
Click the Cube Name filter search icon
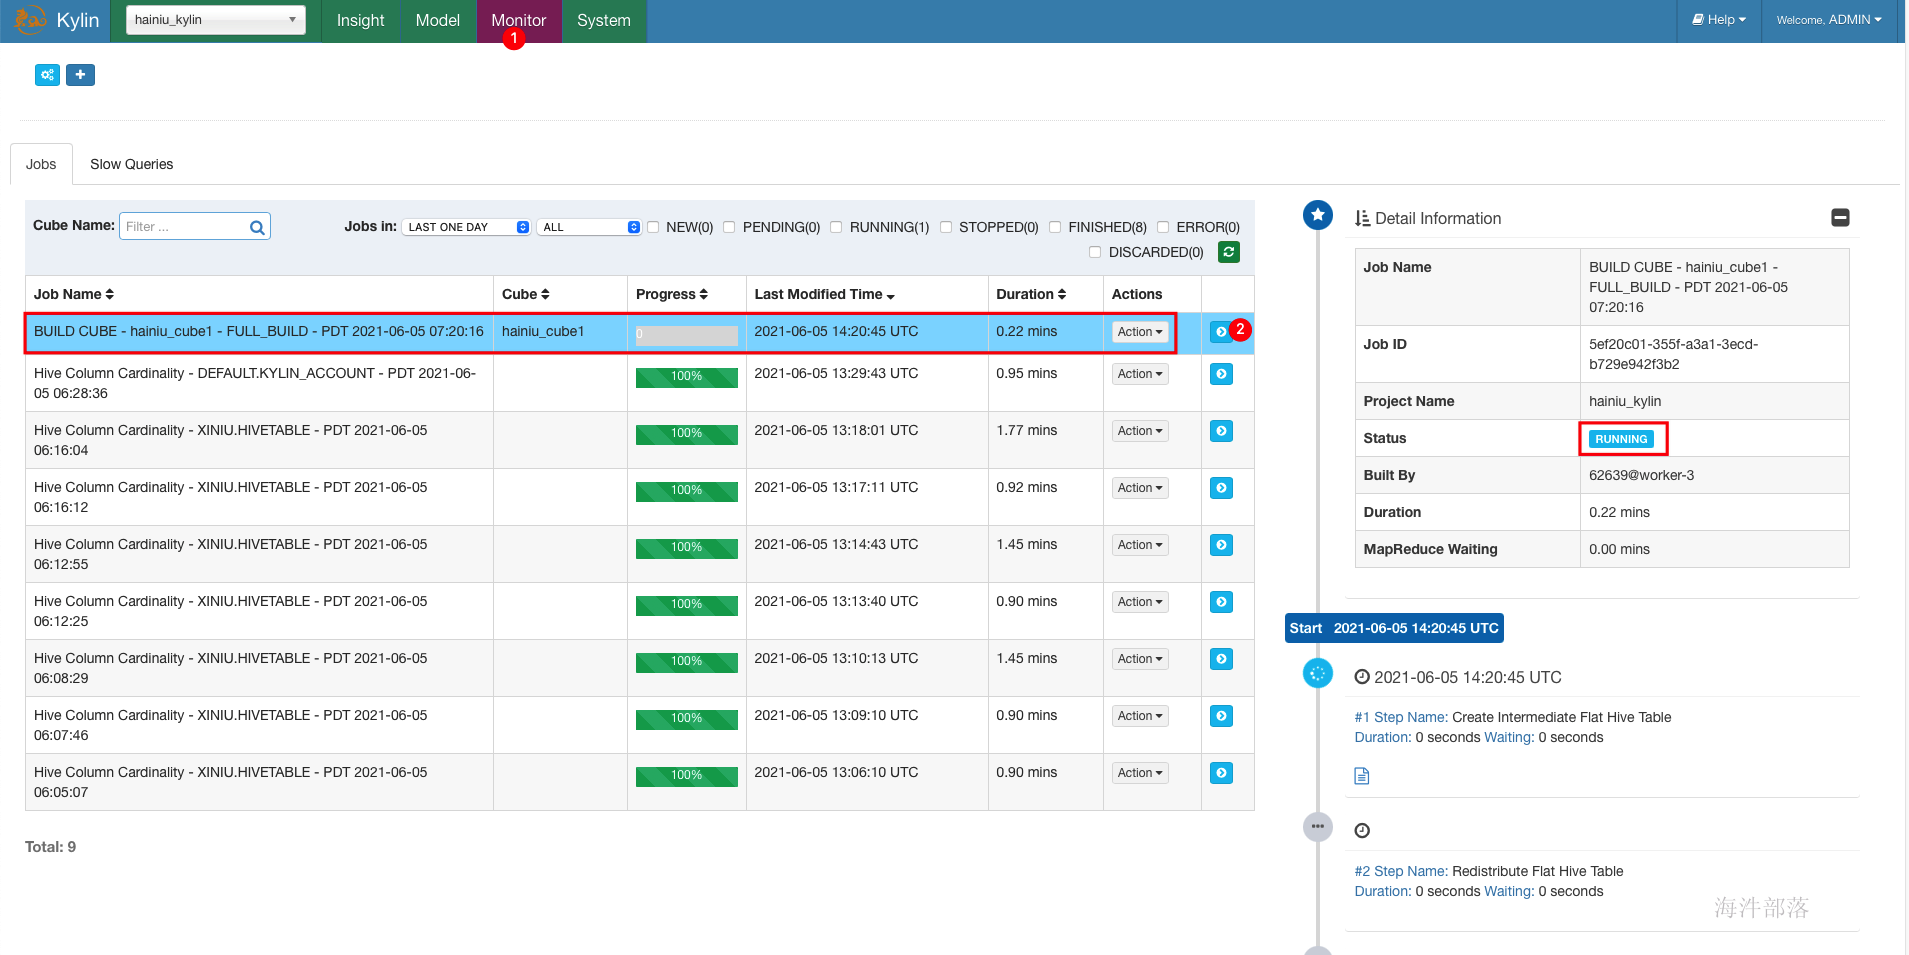pyautogui.click(x=257, y=227)
